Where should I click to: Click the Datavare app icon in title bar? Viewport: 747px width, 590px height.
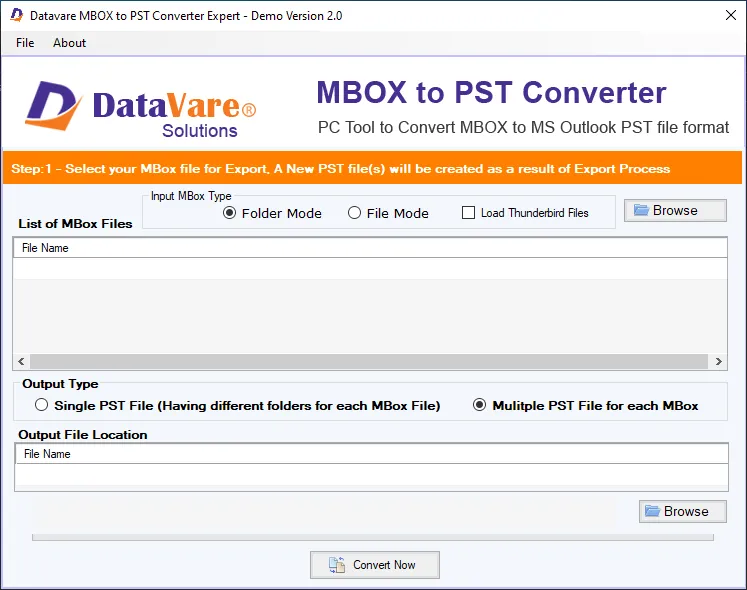pos(17,15)
